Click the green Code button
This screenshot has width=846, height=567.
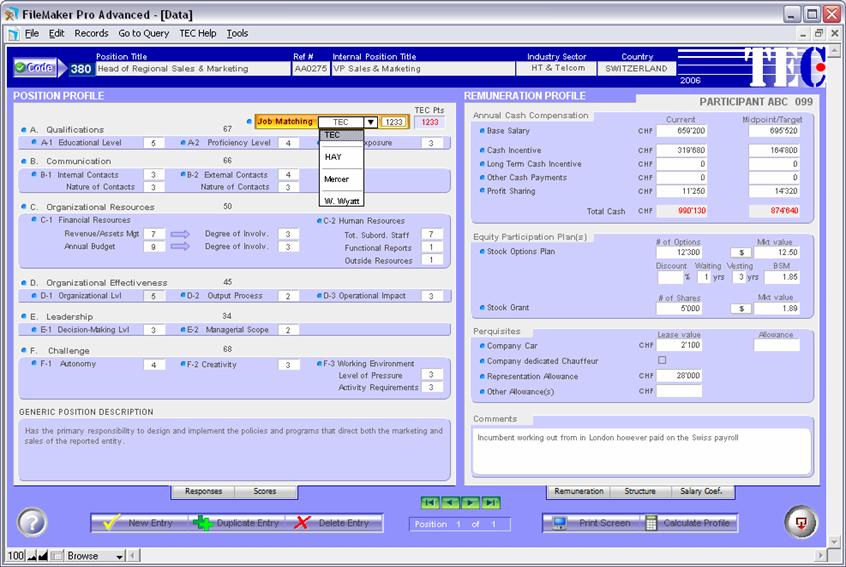[34, 68]
